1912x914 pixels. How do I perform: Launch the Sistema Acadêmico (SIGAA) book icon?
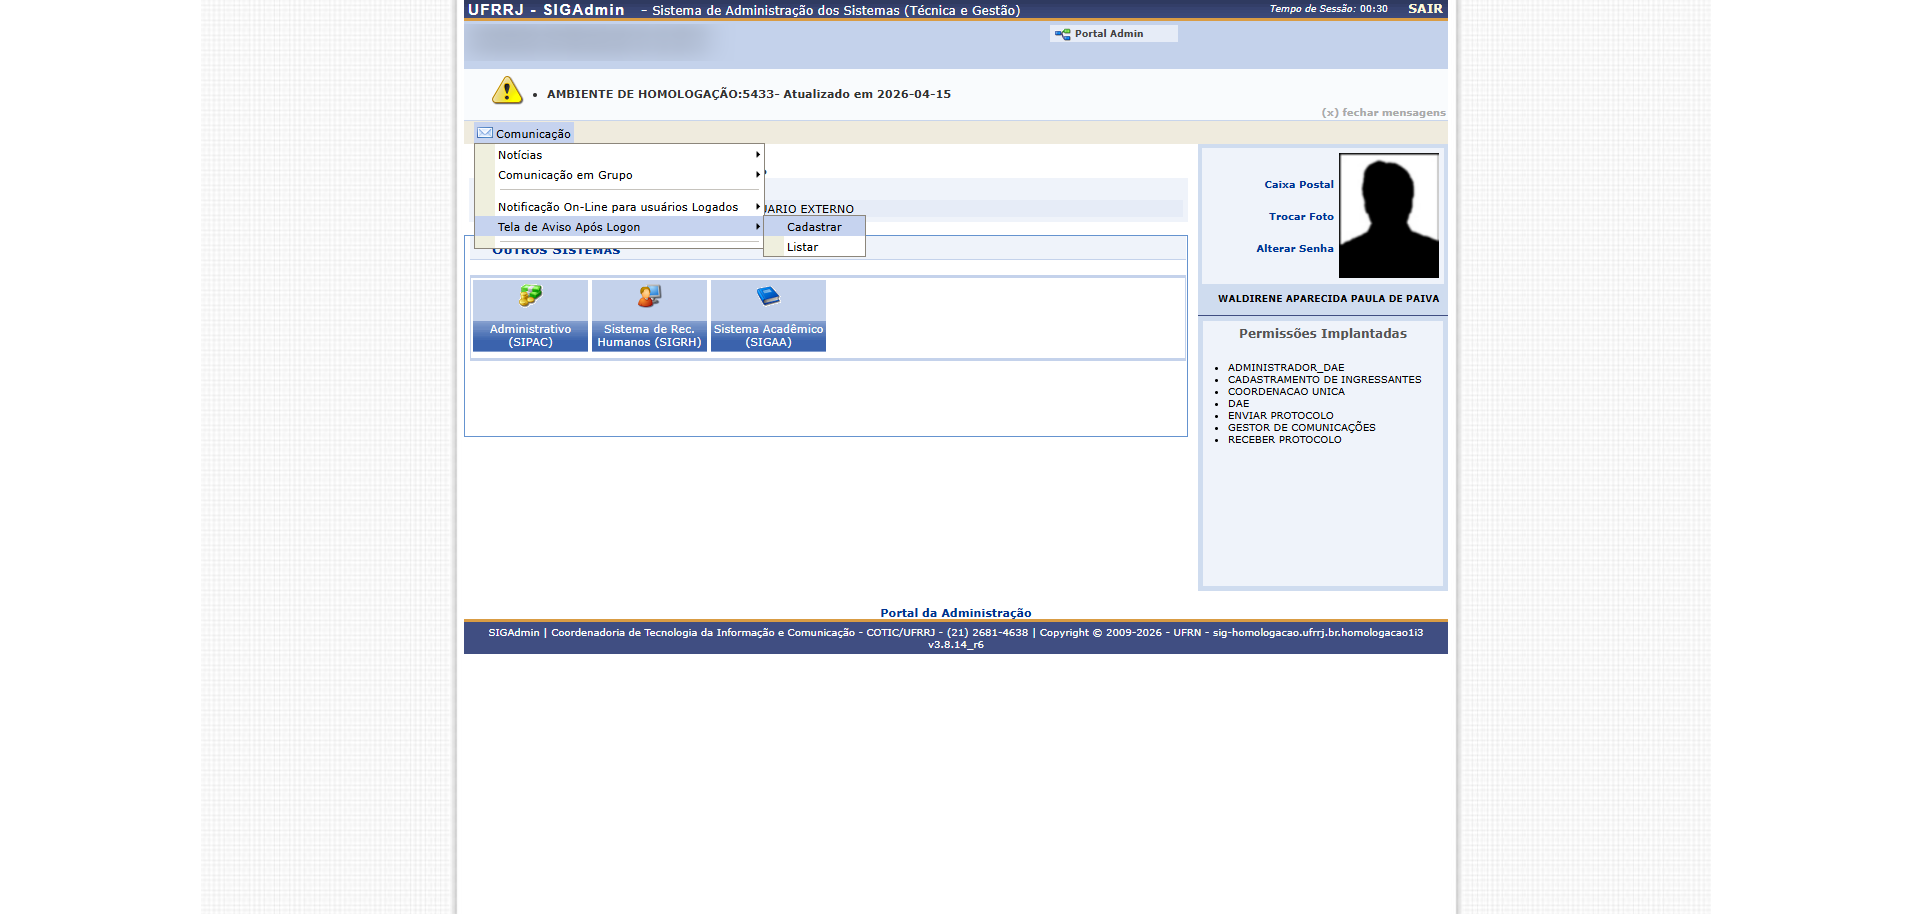[768, 296]
